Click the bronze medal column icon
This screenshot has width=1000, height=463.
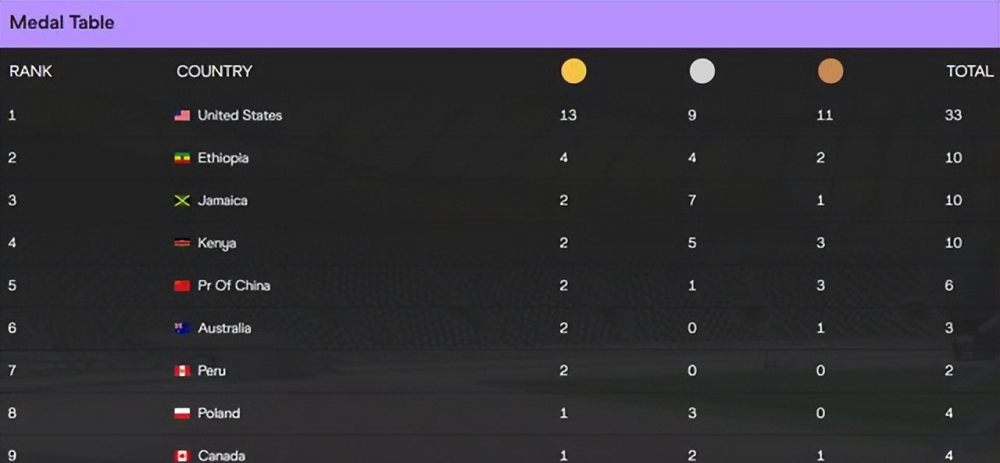(830, 71)
